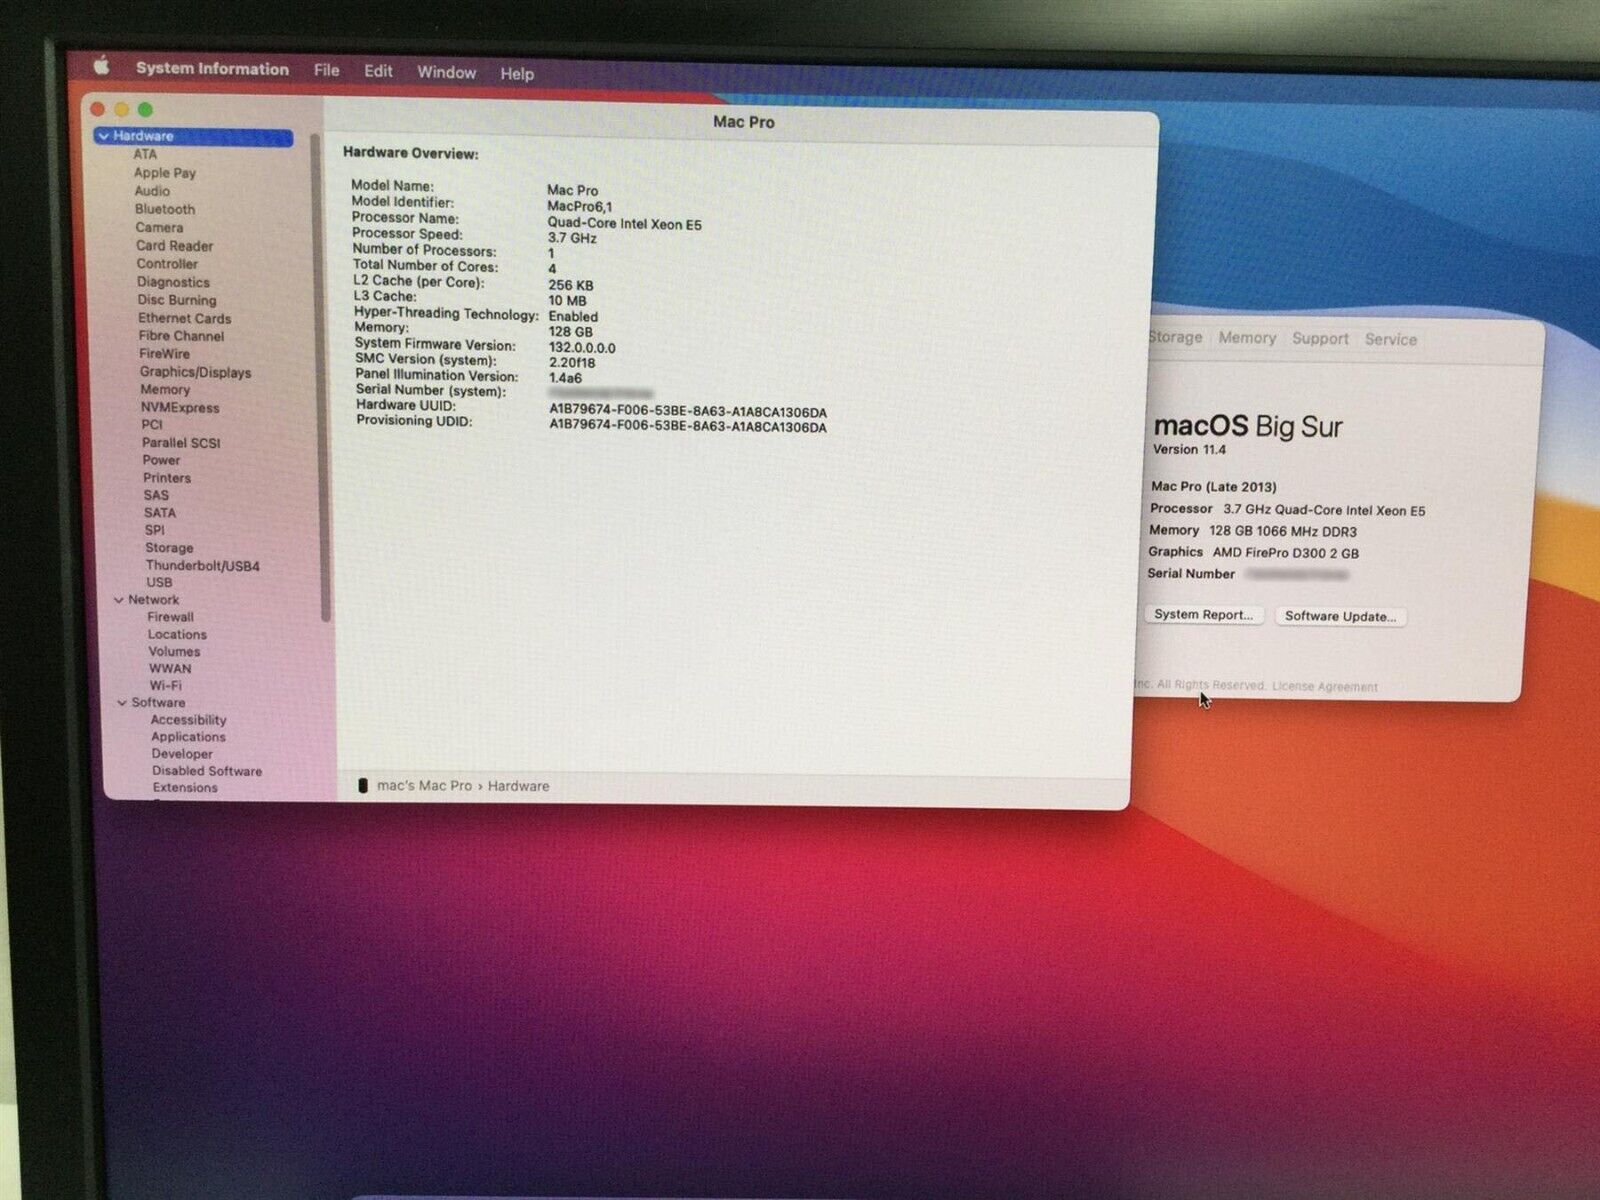
Task: Open the Help menu
Action: 517,73
